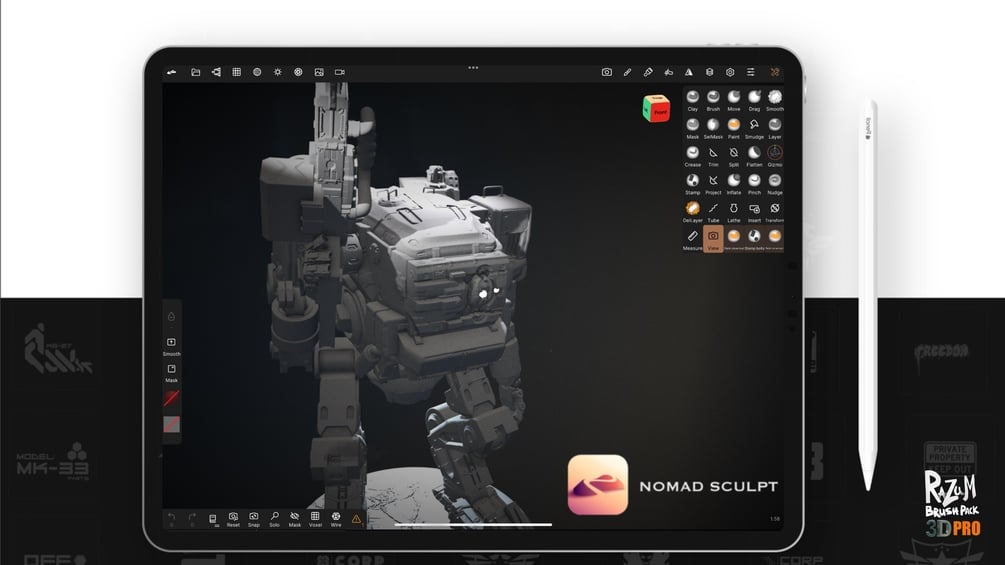Select the highlighted View tool
The width and height of the screenshot is (1005, 565).
pyautogui.click(x=713, y=239)
